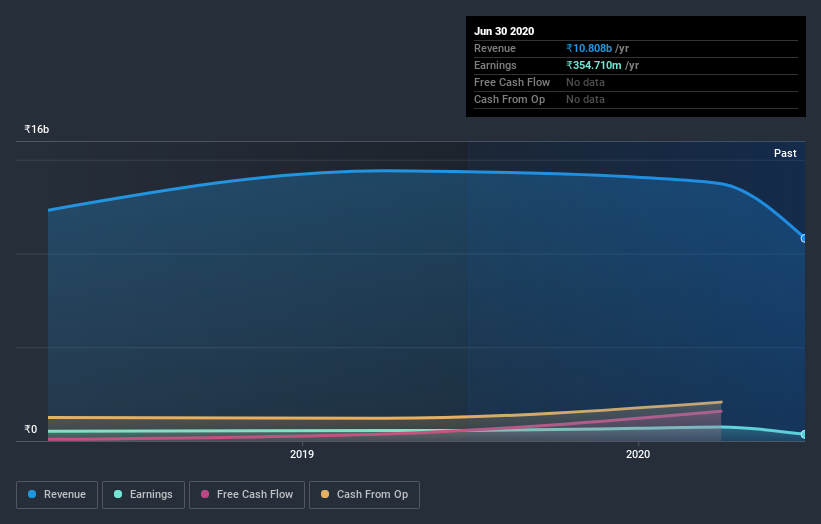The height and width of the screenshot is (524, 821).
Task: Click the Jun 30 2020 tooltip date
Action: point(504,31)
